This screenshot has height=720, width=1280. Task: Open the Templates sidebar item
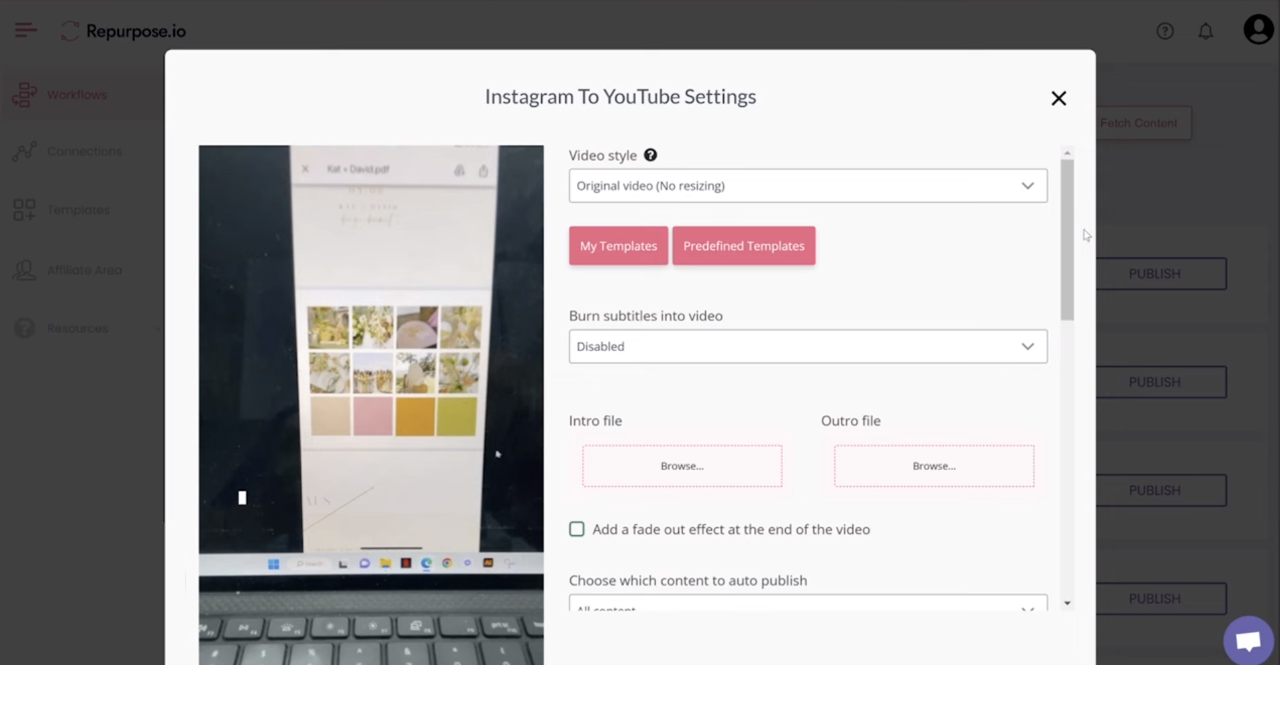(78, 210)
